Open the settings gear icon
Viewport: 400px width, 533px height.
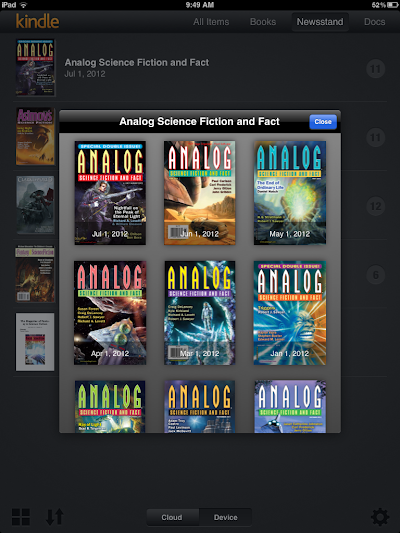(380, 517)
